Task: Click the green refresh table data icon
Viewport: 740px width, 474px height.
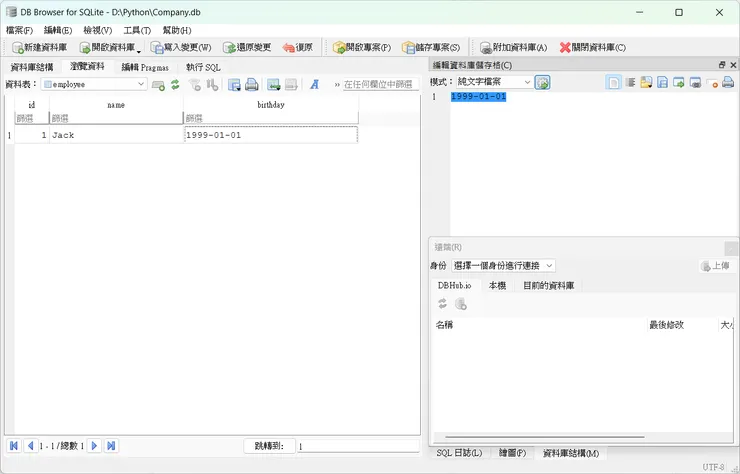Action: pos(175,85)
